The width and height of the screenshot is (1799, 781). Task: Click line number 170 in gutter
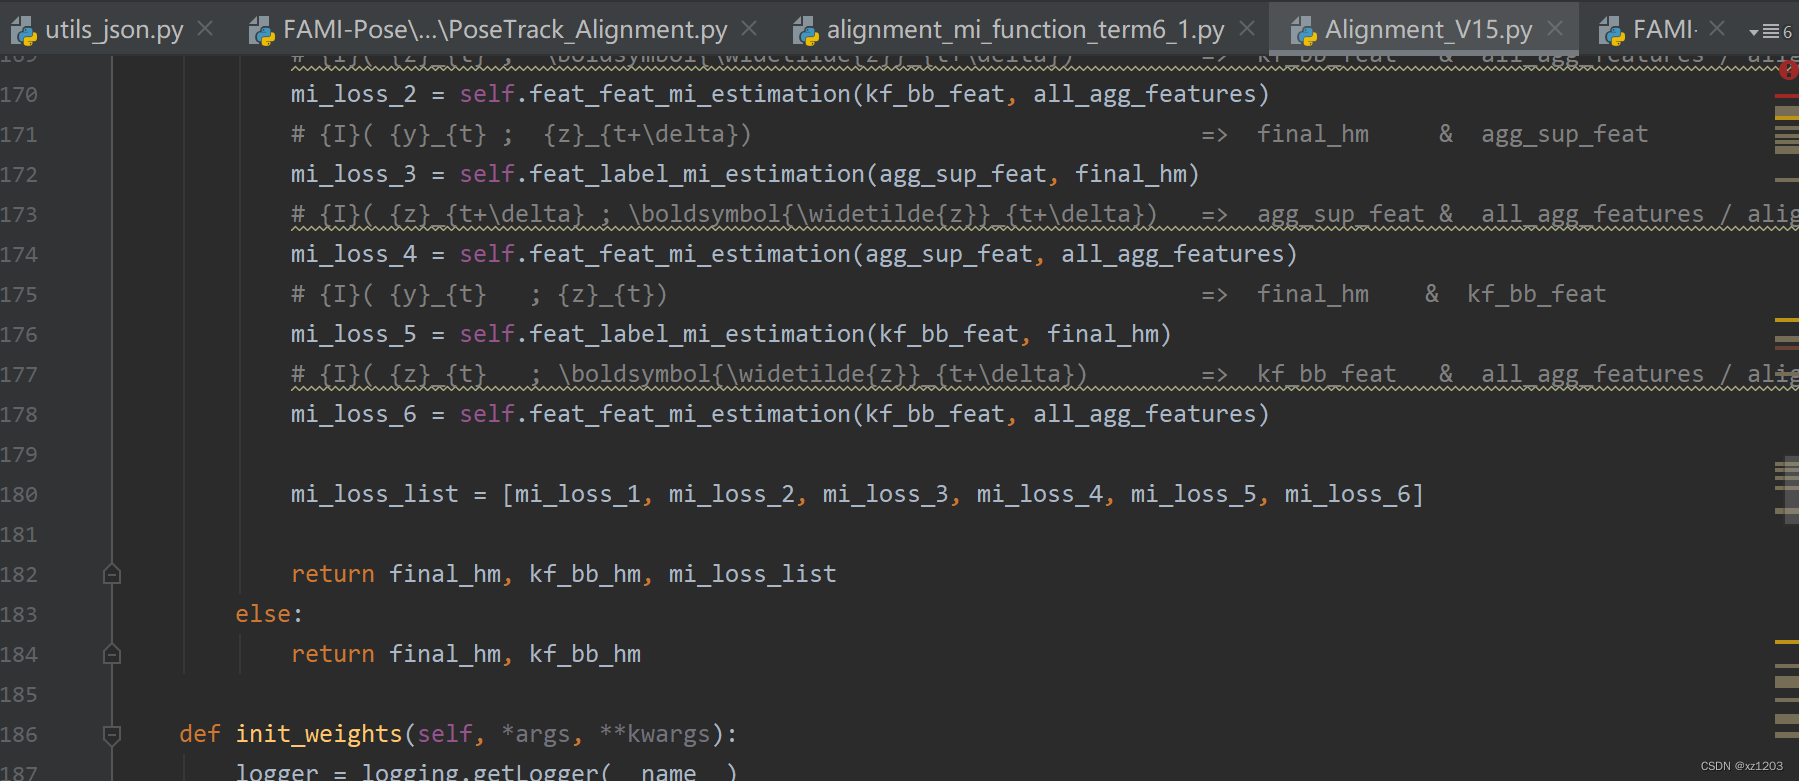coord(19,94)
